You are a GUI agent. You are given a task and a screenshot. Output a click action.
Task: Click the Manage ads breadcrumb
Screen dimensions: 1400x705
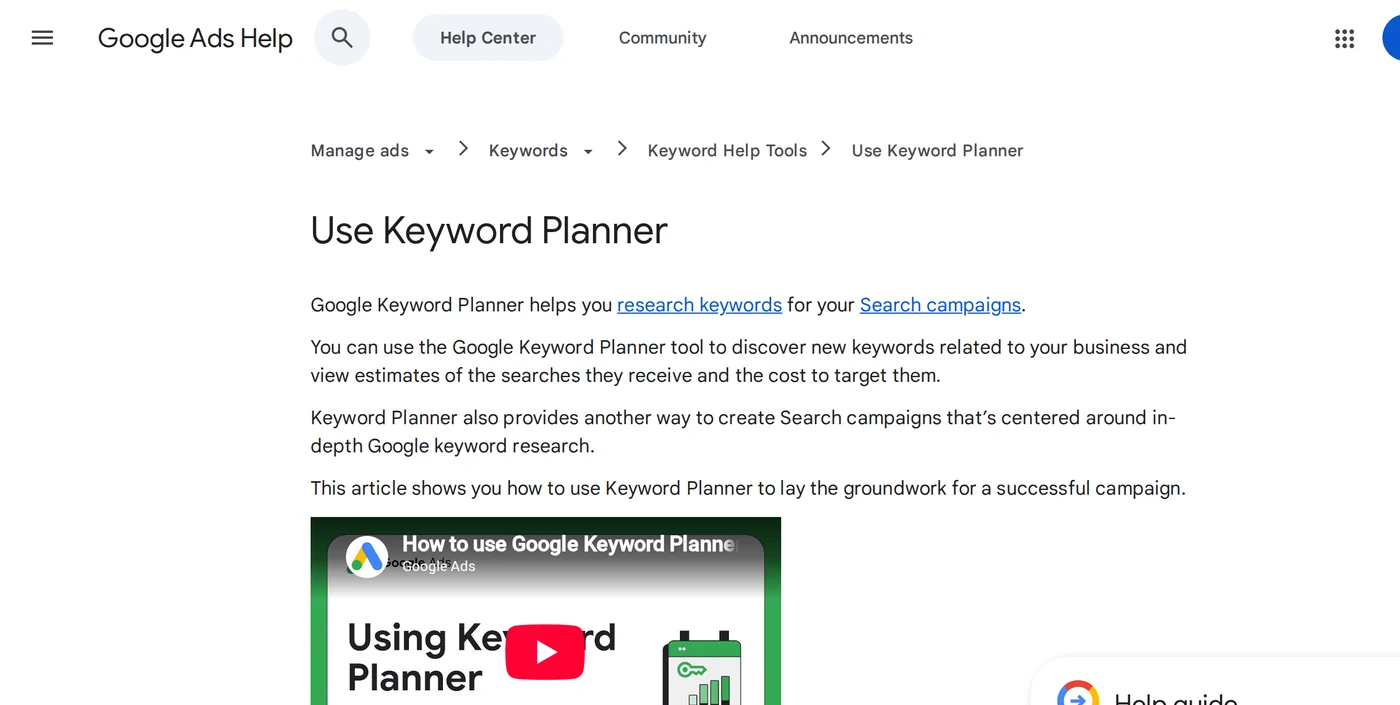360,151
